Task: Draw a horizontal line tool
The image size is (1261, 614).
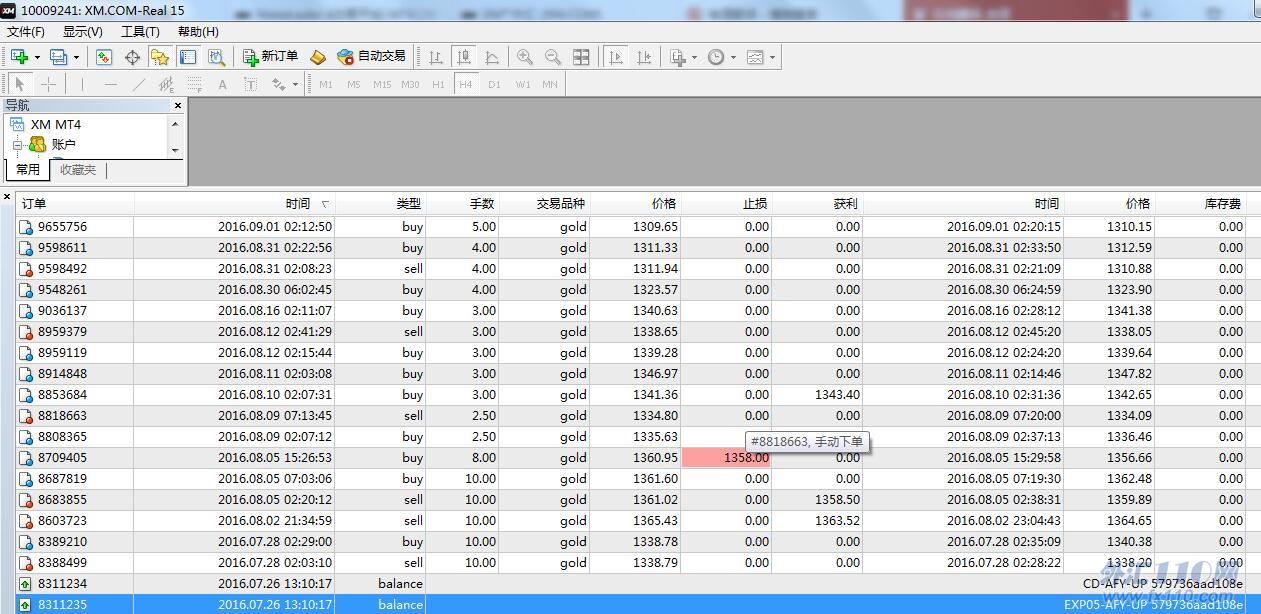Action: click(x=110, y=84)
